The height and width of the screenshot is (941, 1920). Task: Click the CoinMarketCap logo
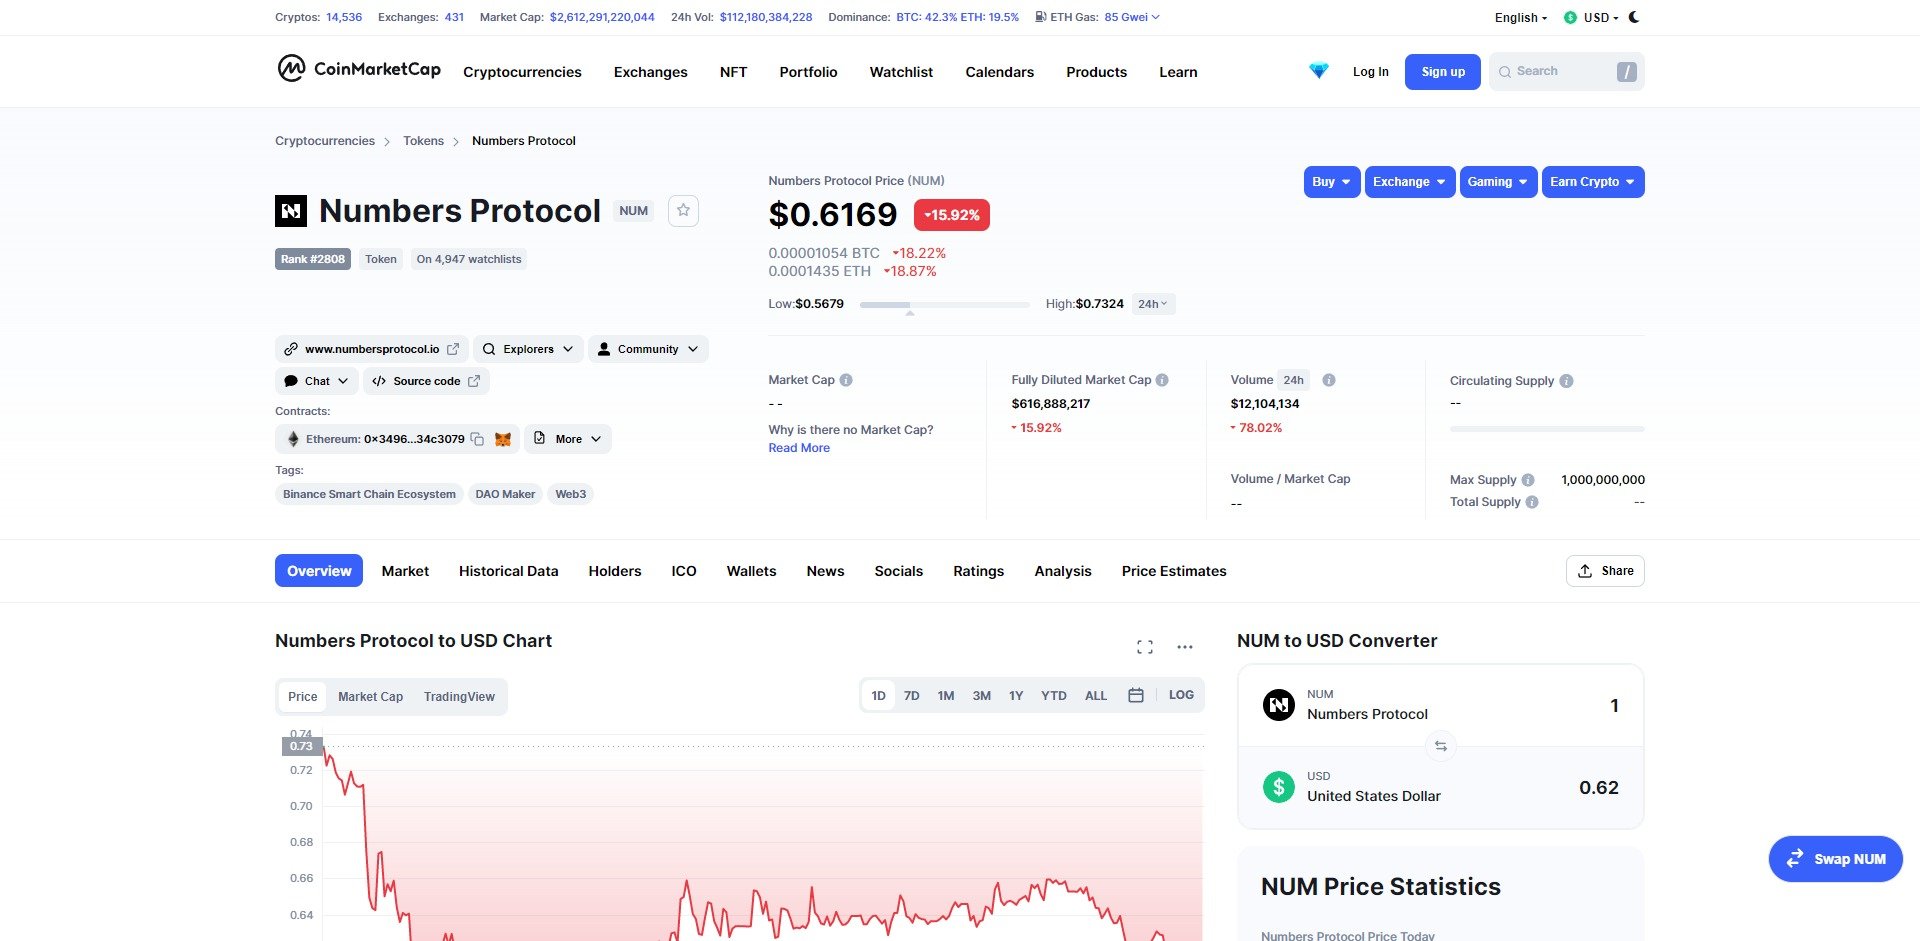point(359,69)
